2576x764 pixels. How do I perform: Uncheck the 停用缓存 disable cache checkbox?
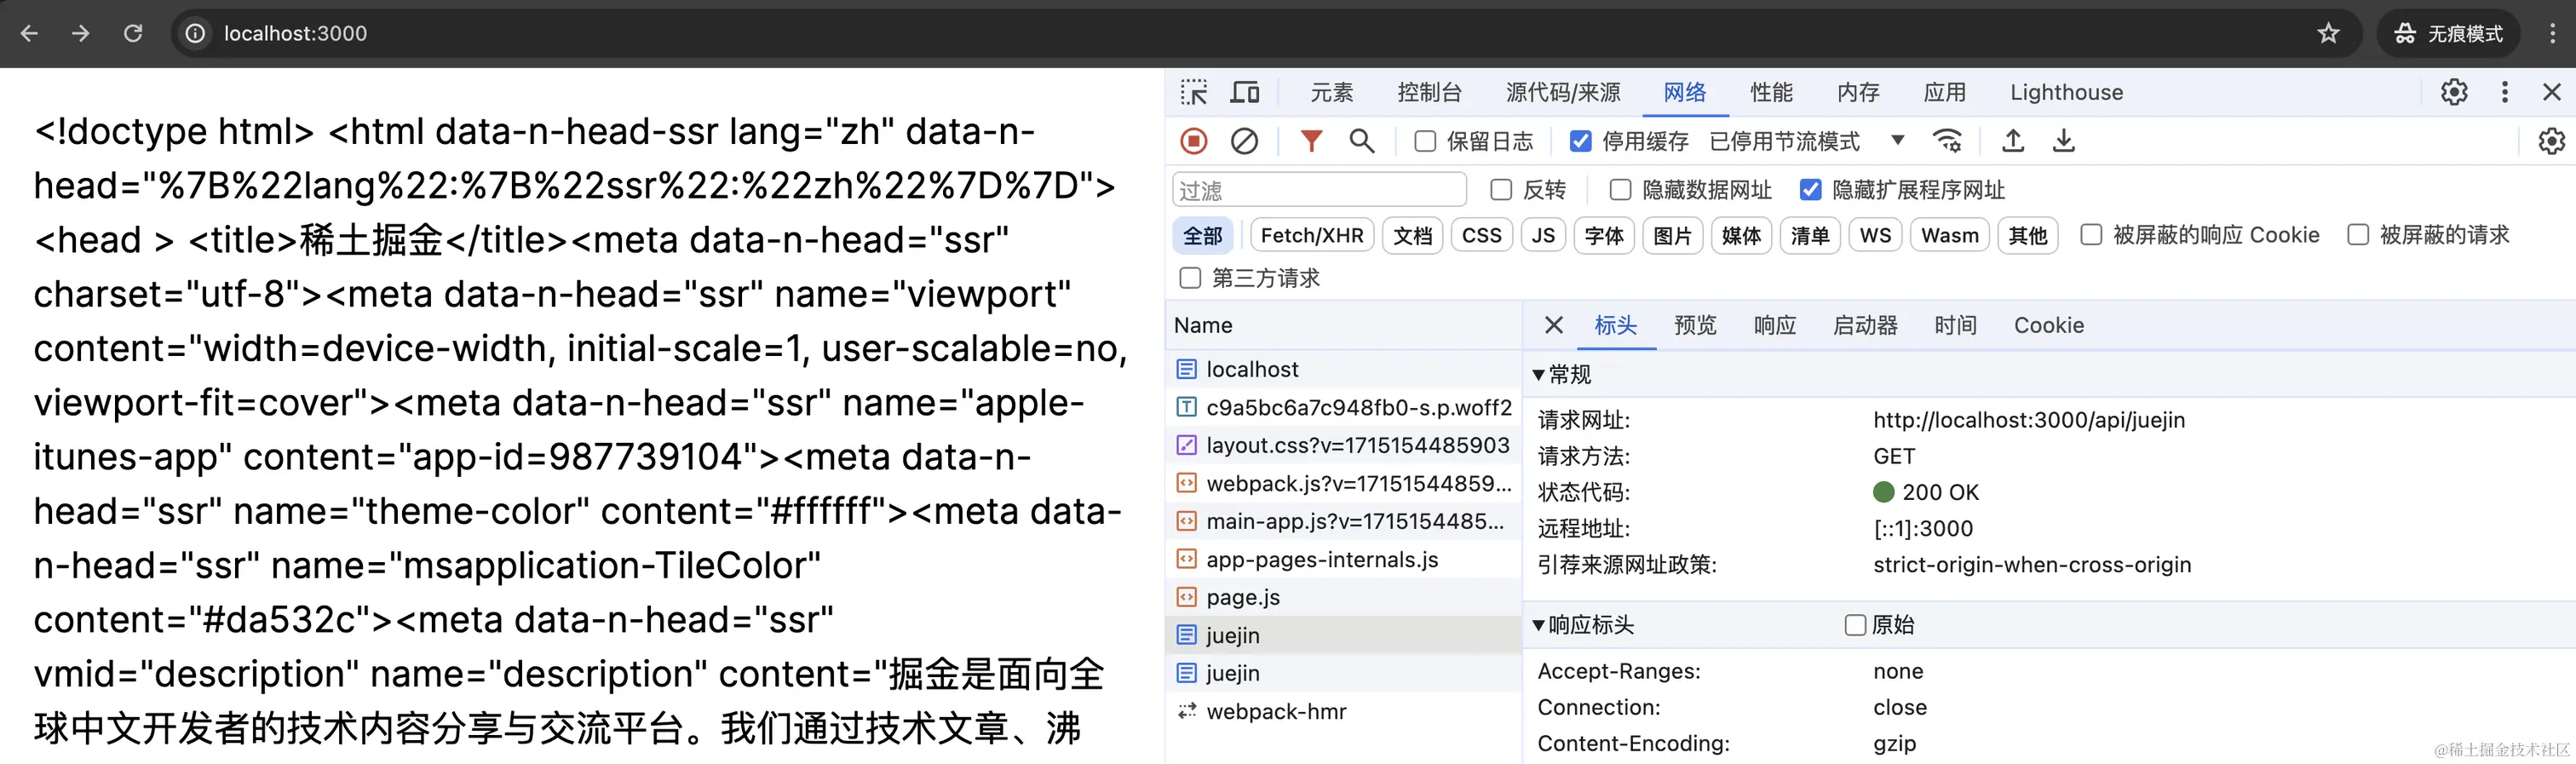(1580, 141)
